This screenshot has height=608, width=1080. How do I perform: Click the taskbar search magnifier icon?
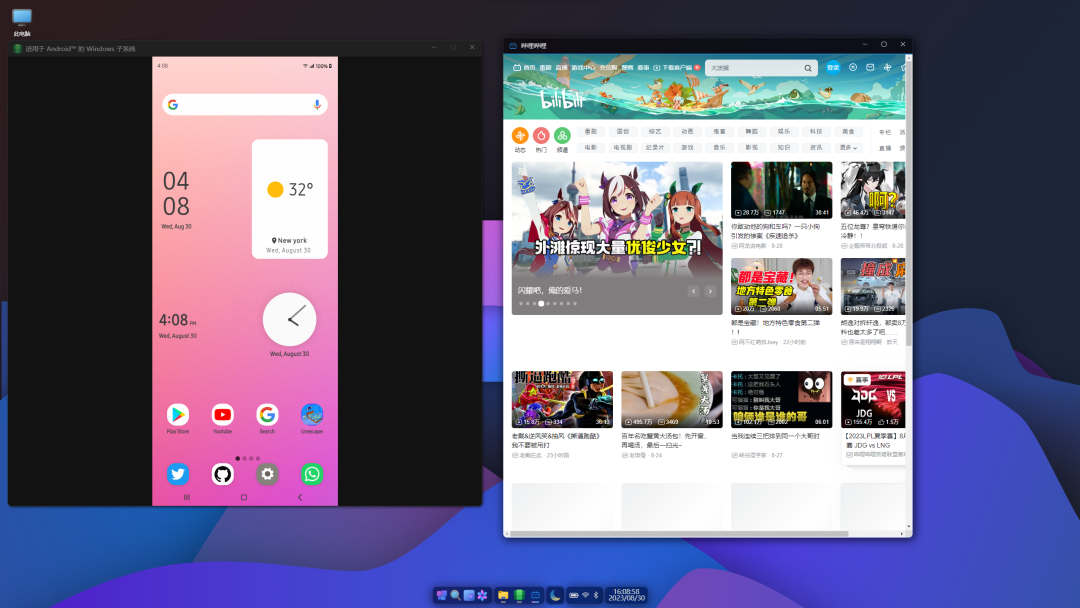coord(455,595)
